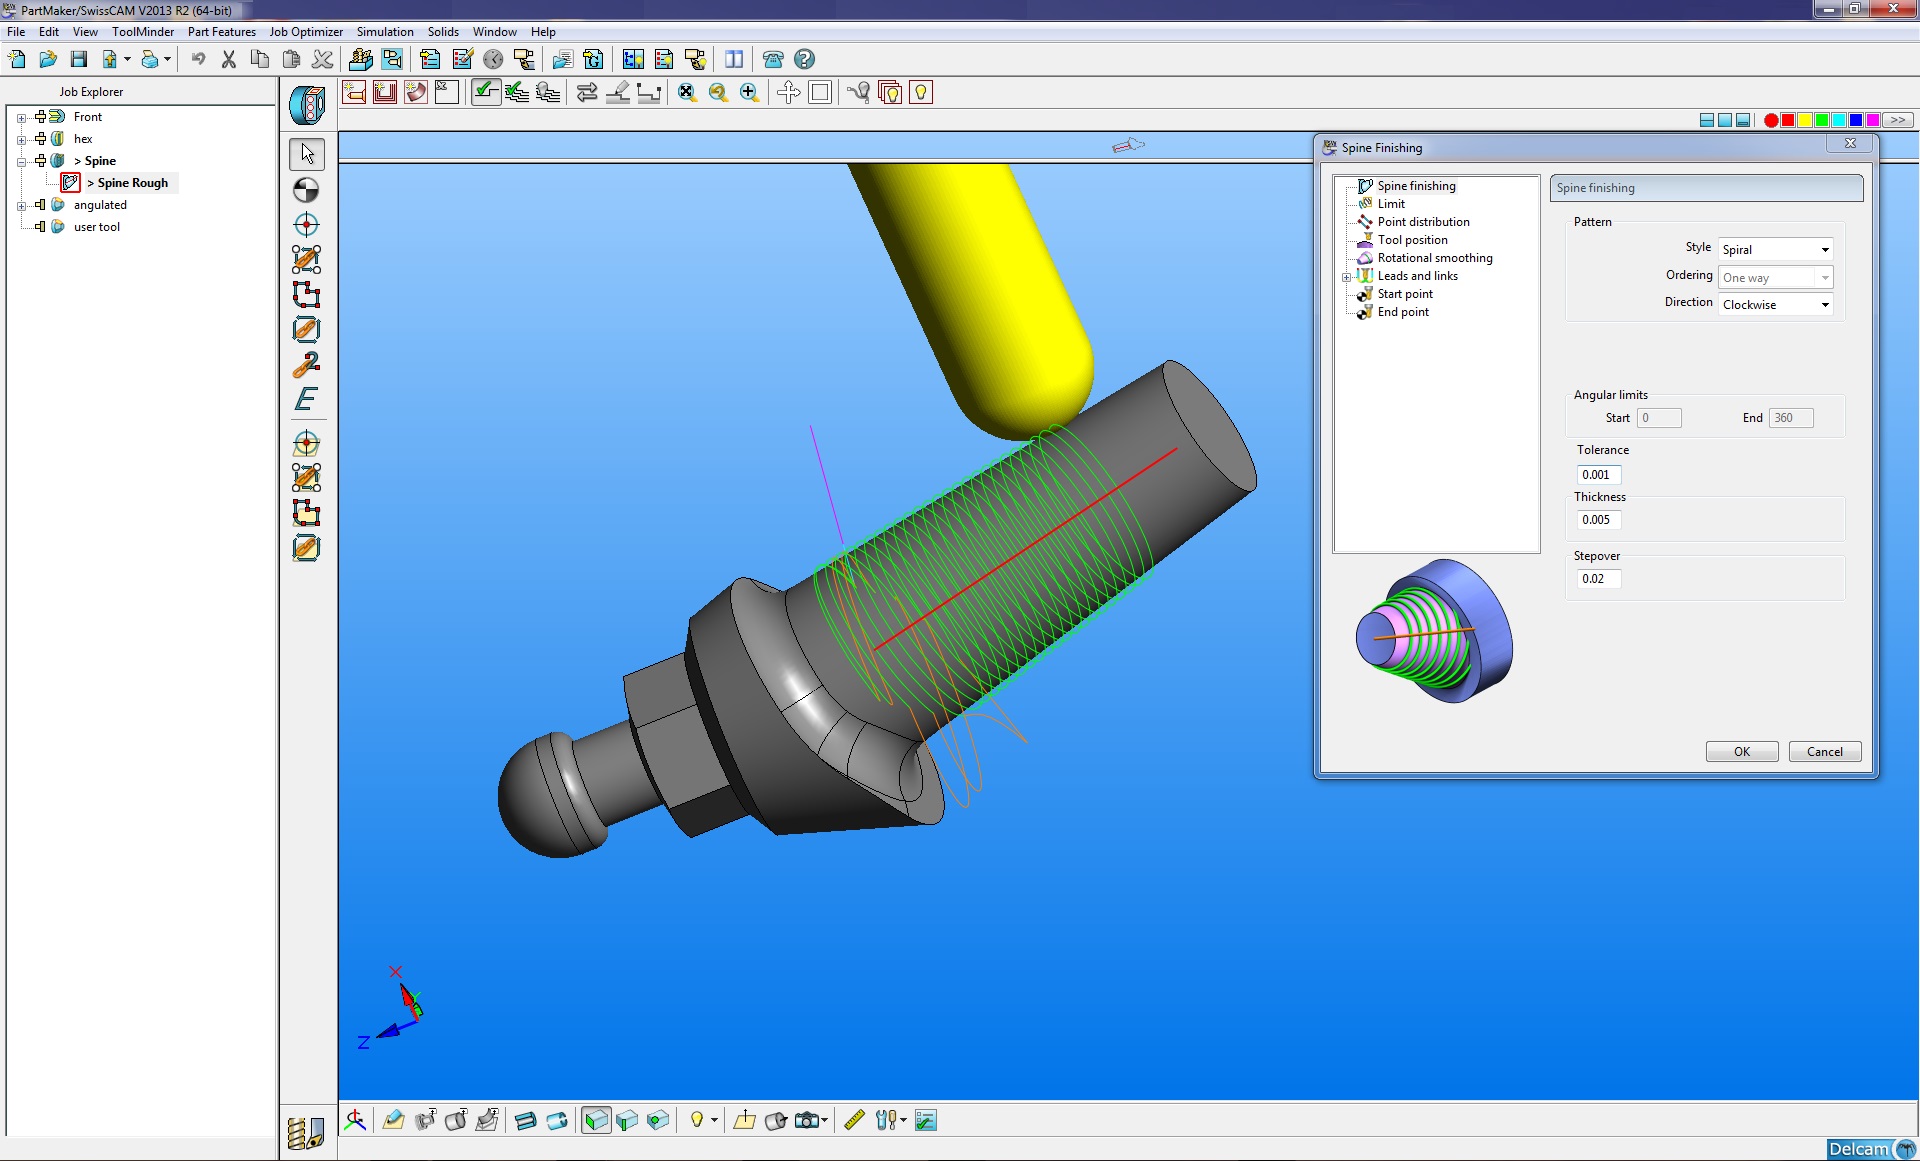This screenshot has height=1161, width=1920.
Task: Toggle split horizontal window layout icon
Action: click(x=1707, y=120)
